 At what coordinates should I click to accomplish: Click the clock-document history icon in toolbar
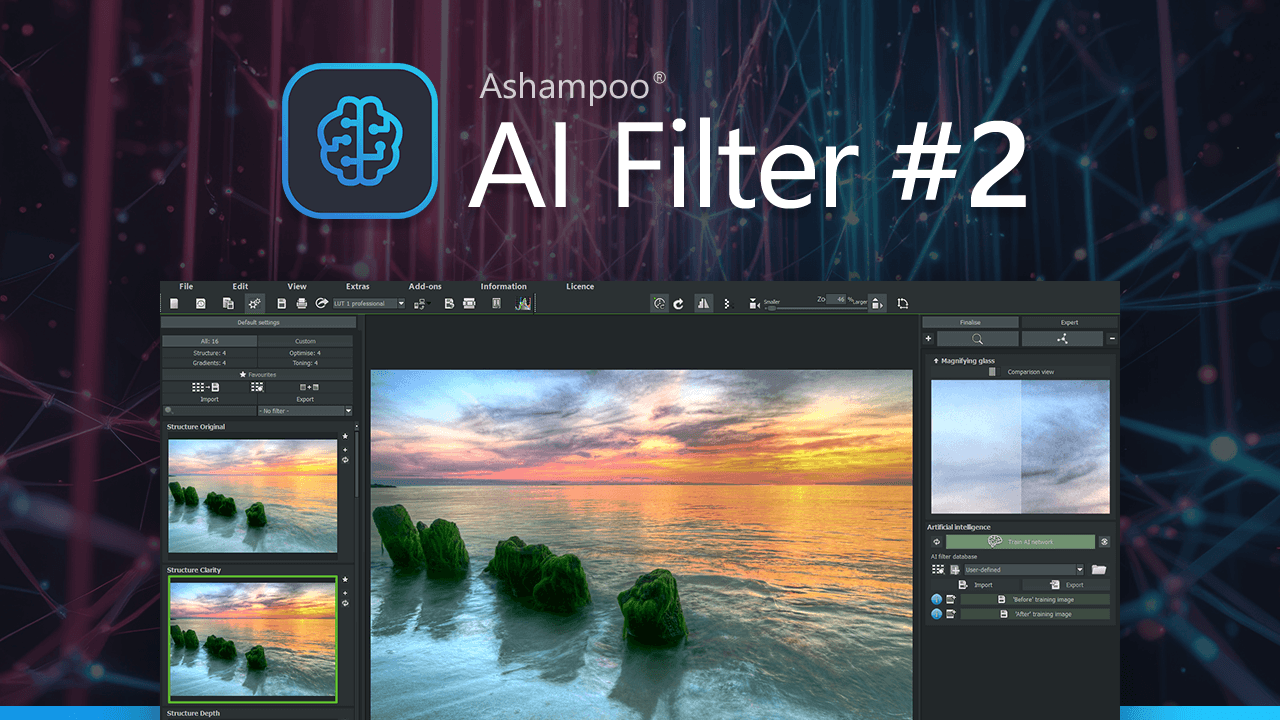[x=201, y=303]
